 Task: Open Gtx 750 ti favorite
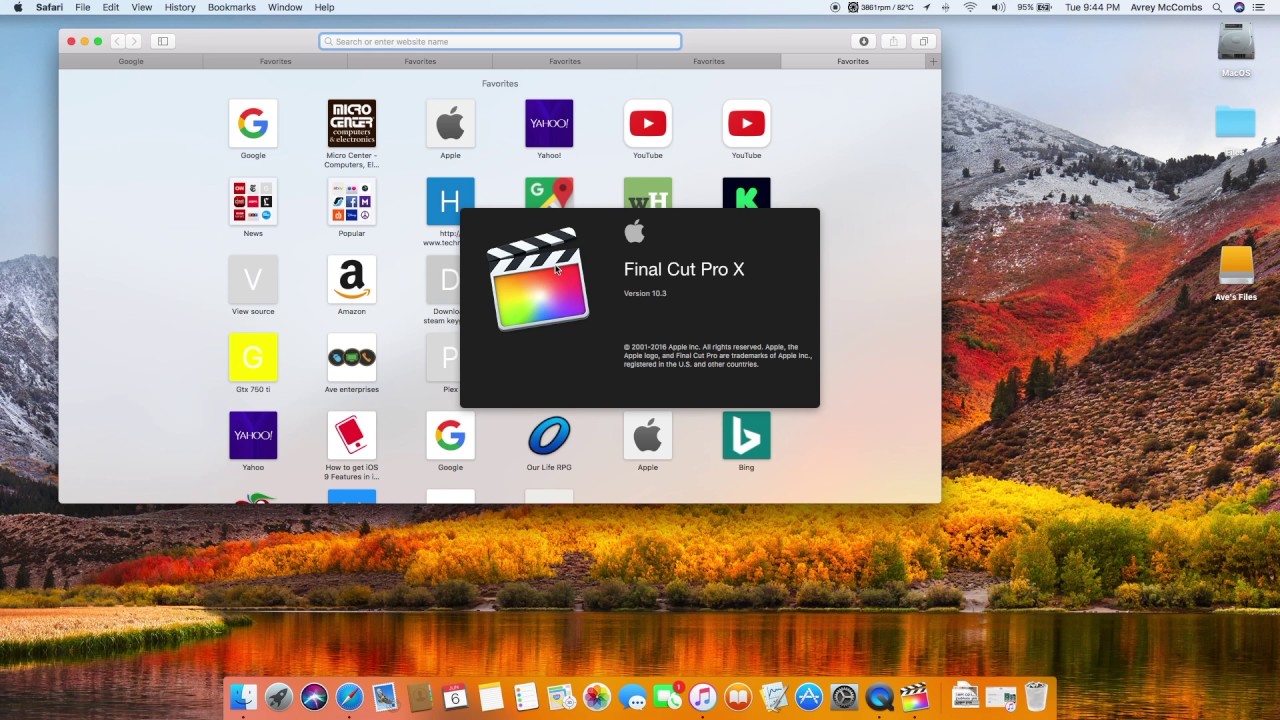tap(253, 358)
